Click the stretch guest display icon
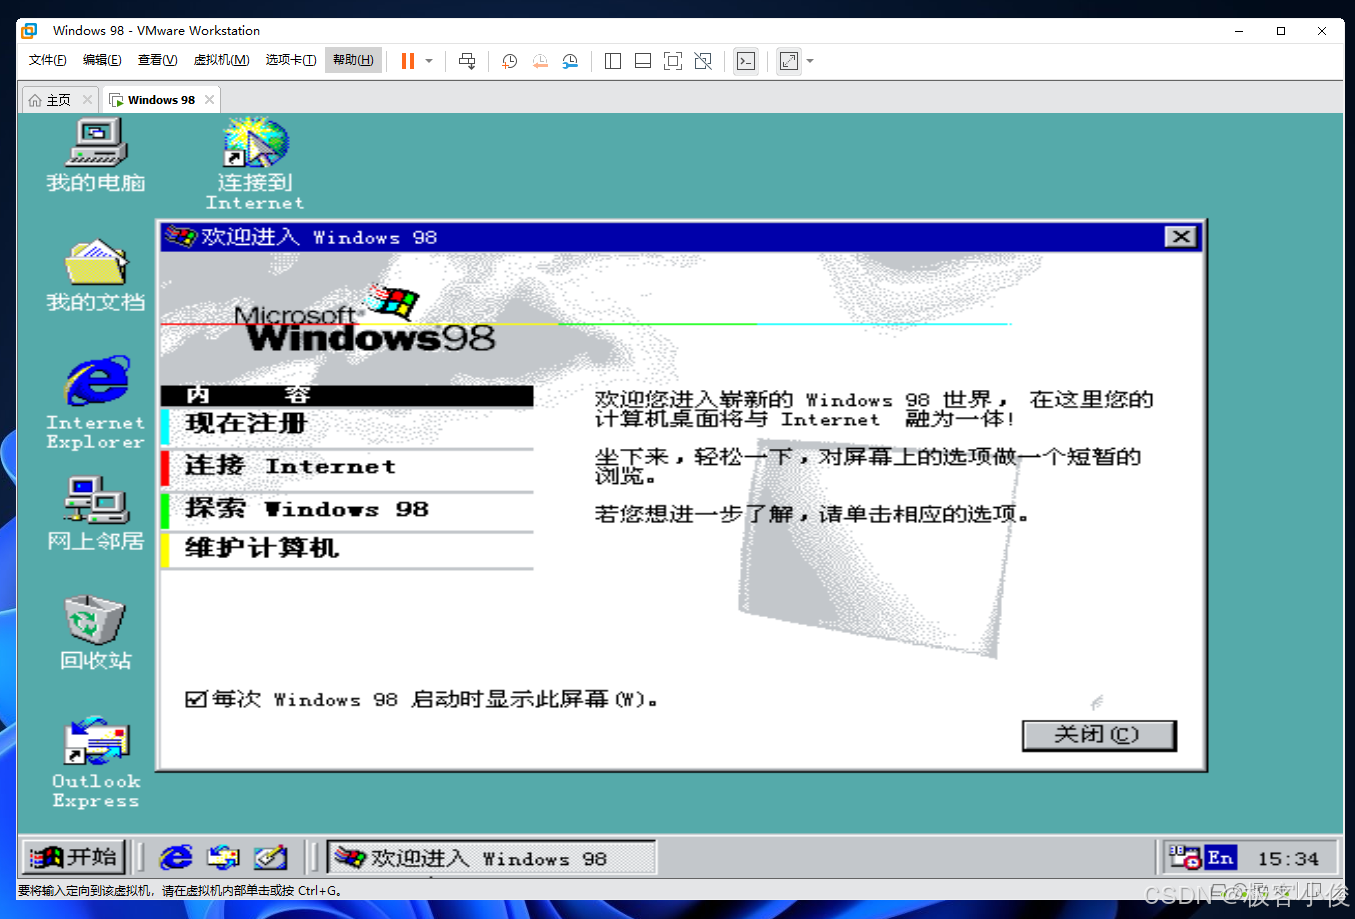This screenshot has height=919, width=1355. [789, 61]
